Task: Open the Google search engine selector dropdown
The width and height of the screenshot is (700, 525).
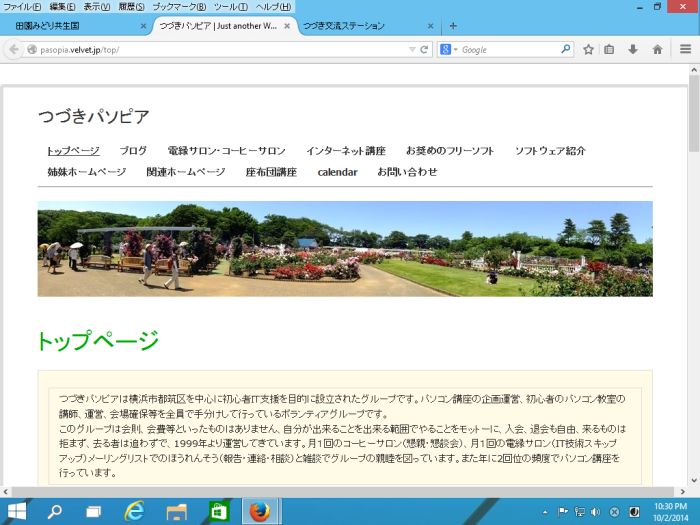Action: (x=449, y=49)
